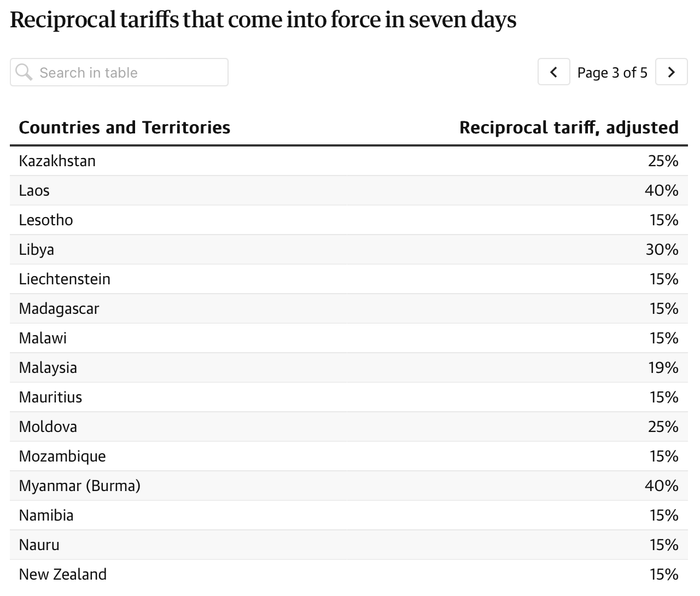Select the Liechtenstein row
700x596 pixels.
pyautogui.click(x=349, y=279)
